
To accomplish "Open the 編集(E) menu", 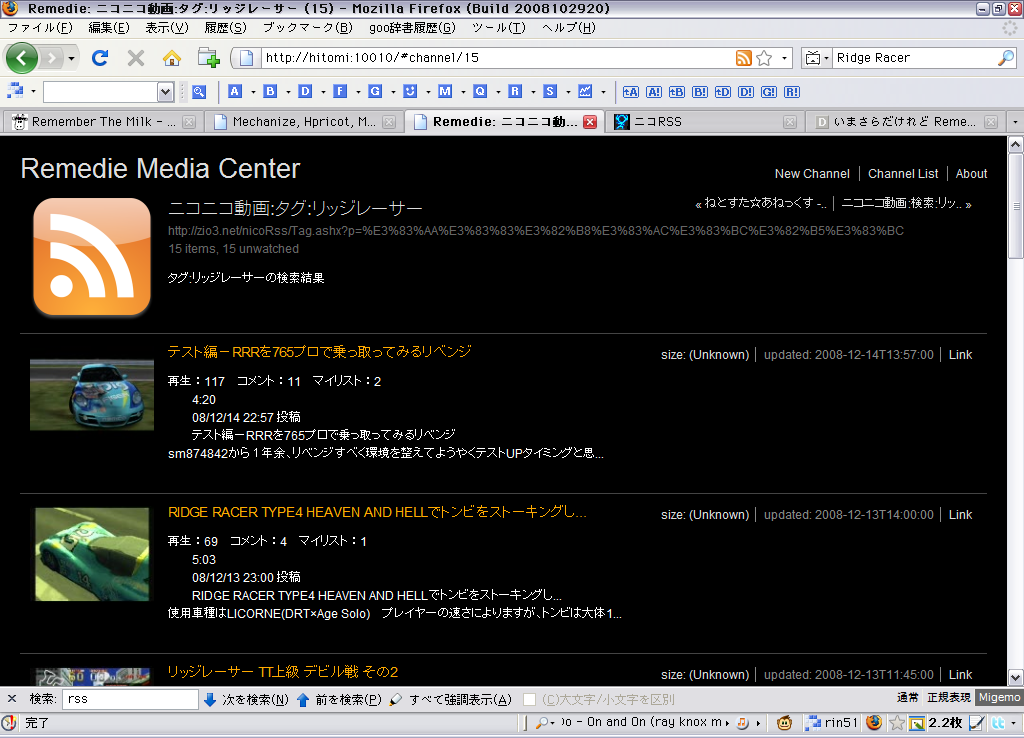I will [109, 28].
